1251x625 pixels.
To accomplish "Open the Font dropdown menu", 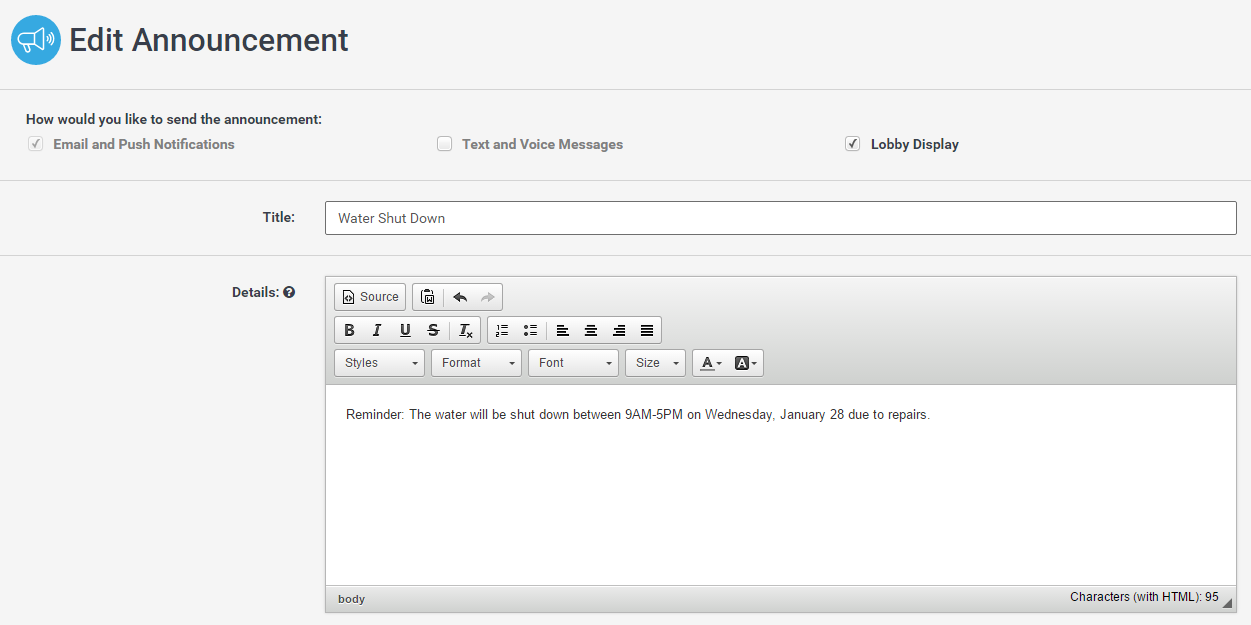I will point(574,363).
